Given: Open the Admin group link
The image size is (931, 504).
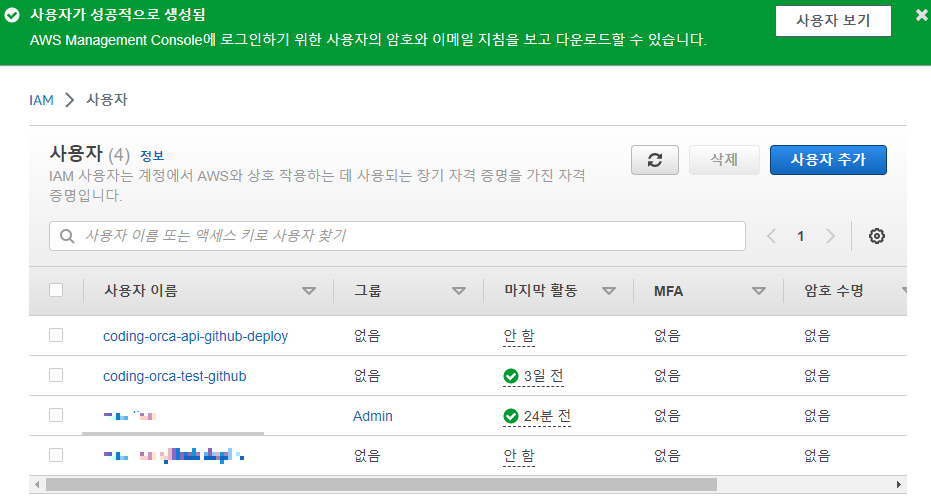Looking at the screenshot, I should pos(373,416).
